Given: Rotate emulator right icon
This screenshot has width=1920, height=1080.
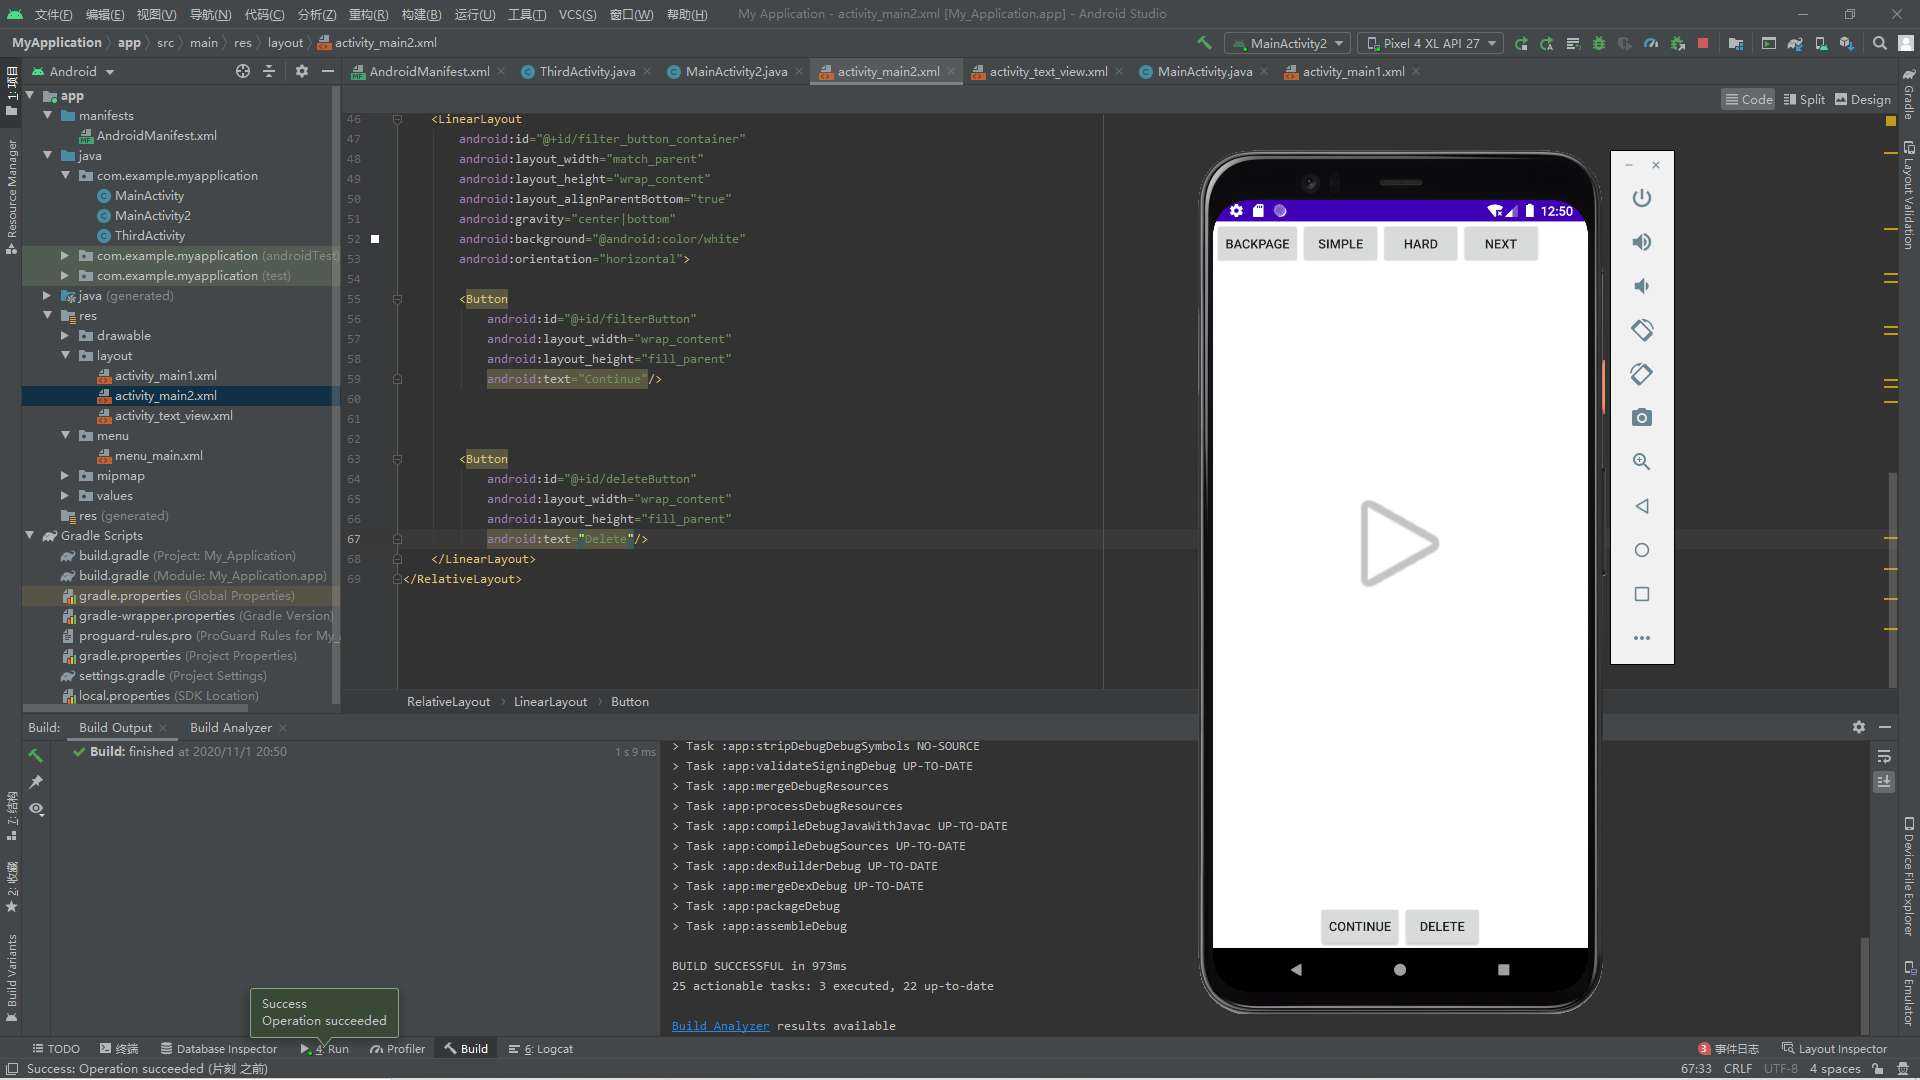Looking at the screenshot, I should pyautogui.click(x=1642, y=374).
